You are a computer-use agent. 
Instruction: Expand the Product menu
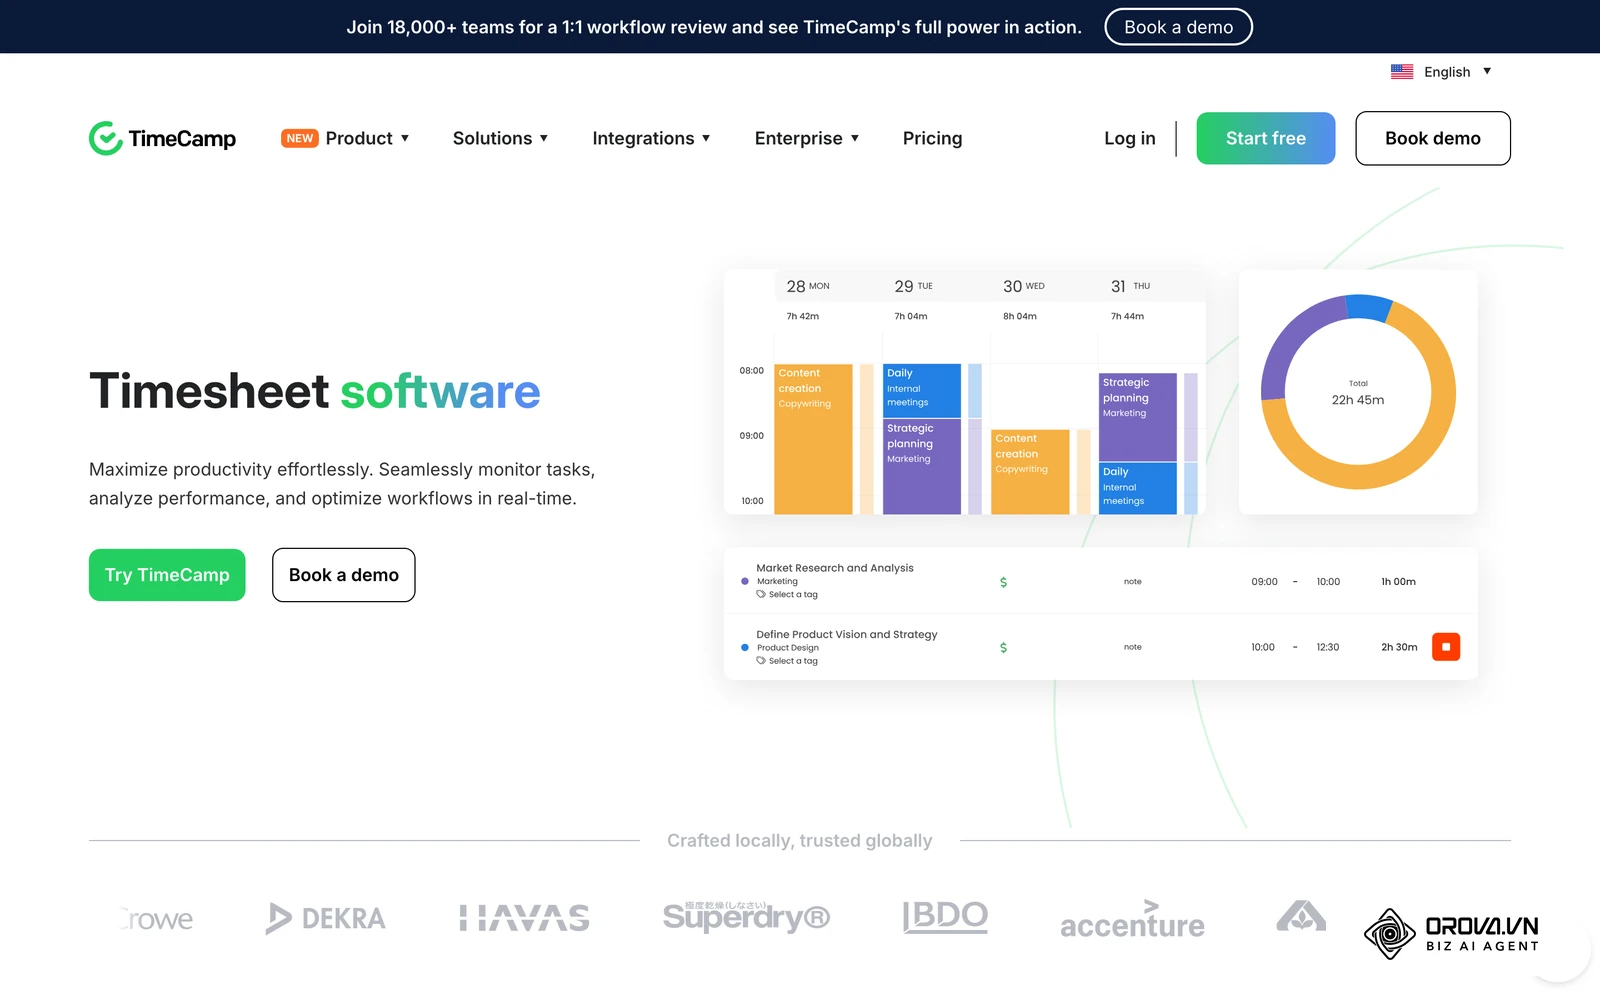(345, 138)
